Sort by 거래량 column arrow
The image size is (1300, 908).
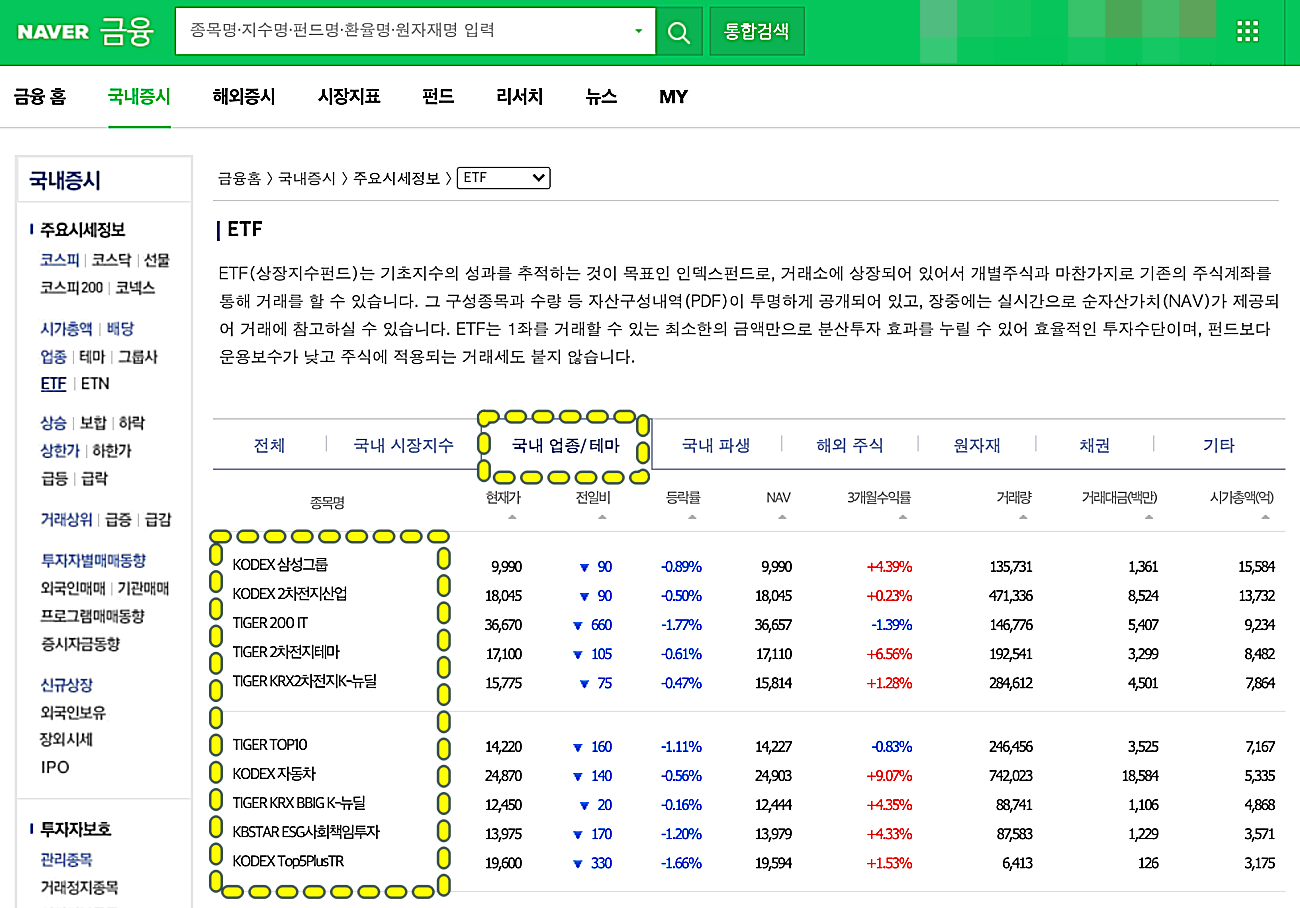[1023, 517]
